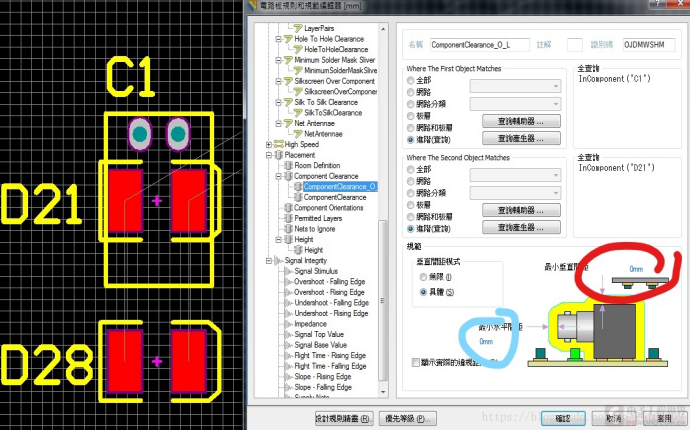The image size is (691, 430).
Task: Click the Room Definition rule icon
Action: click(x=288, y=166)
